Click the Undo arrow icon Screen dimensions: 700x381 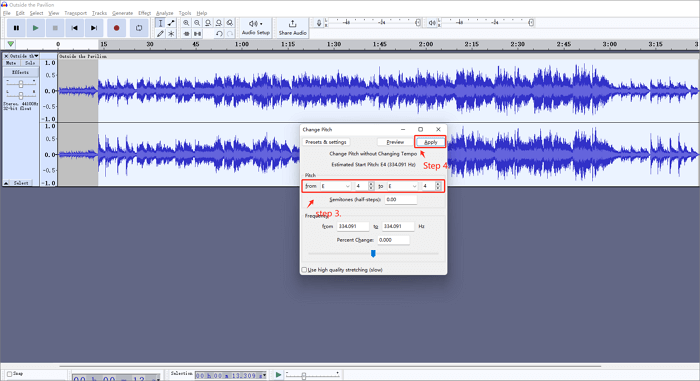coord(219,33)
